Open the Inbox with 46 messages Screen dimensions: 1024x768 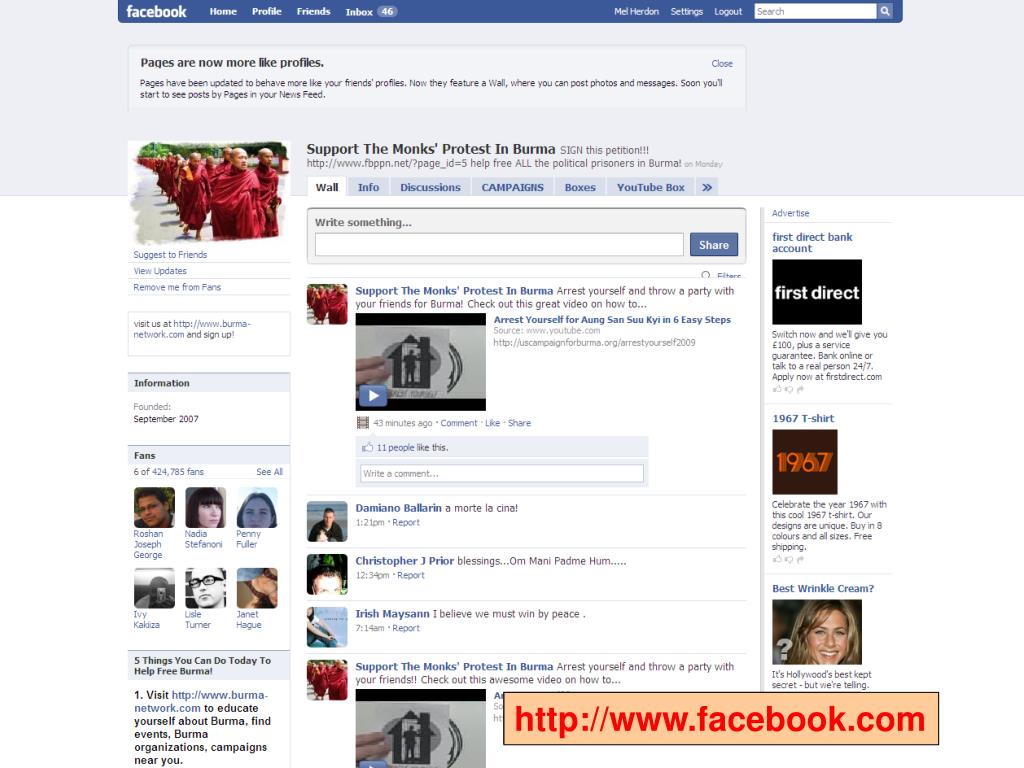371,12
